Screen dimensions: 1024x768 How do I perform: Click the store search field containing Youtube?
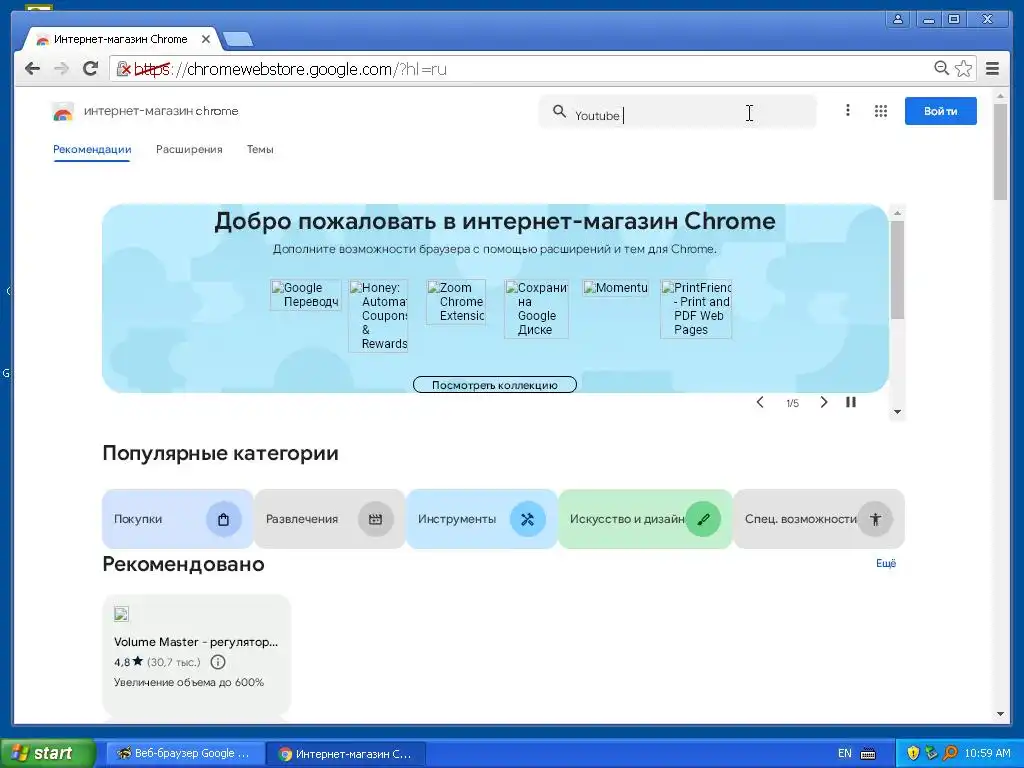tap(677, 112)
